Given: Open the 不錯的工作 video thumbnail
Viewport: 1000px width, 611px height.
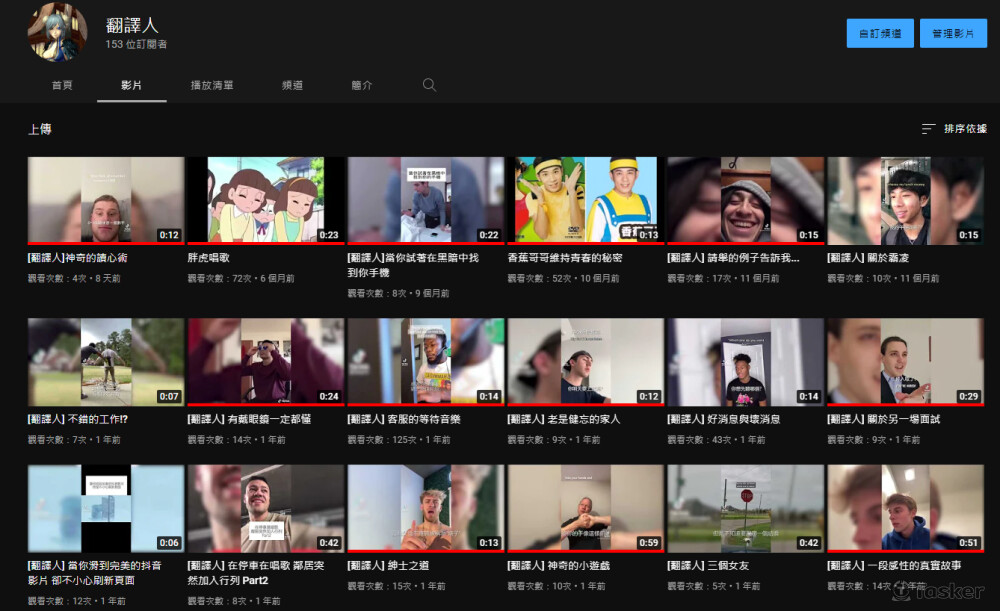Looking at the screenshot, I should pos(105,361).
